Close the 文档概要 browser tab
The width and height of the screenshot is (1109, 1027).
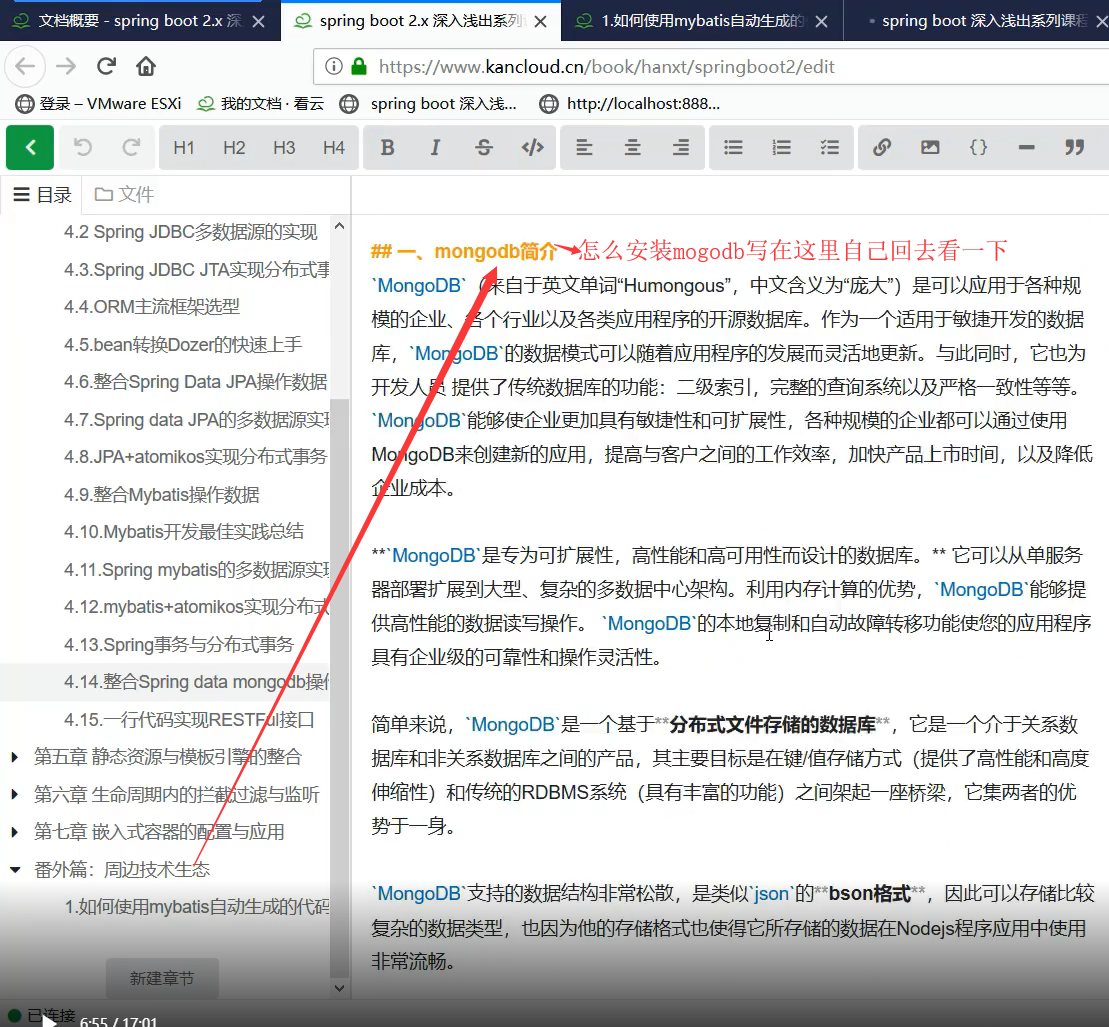(x=259, y=22)
